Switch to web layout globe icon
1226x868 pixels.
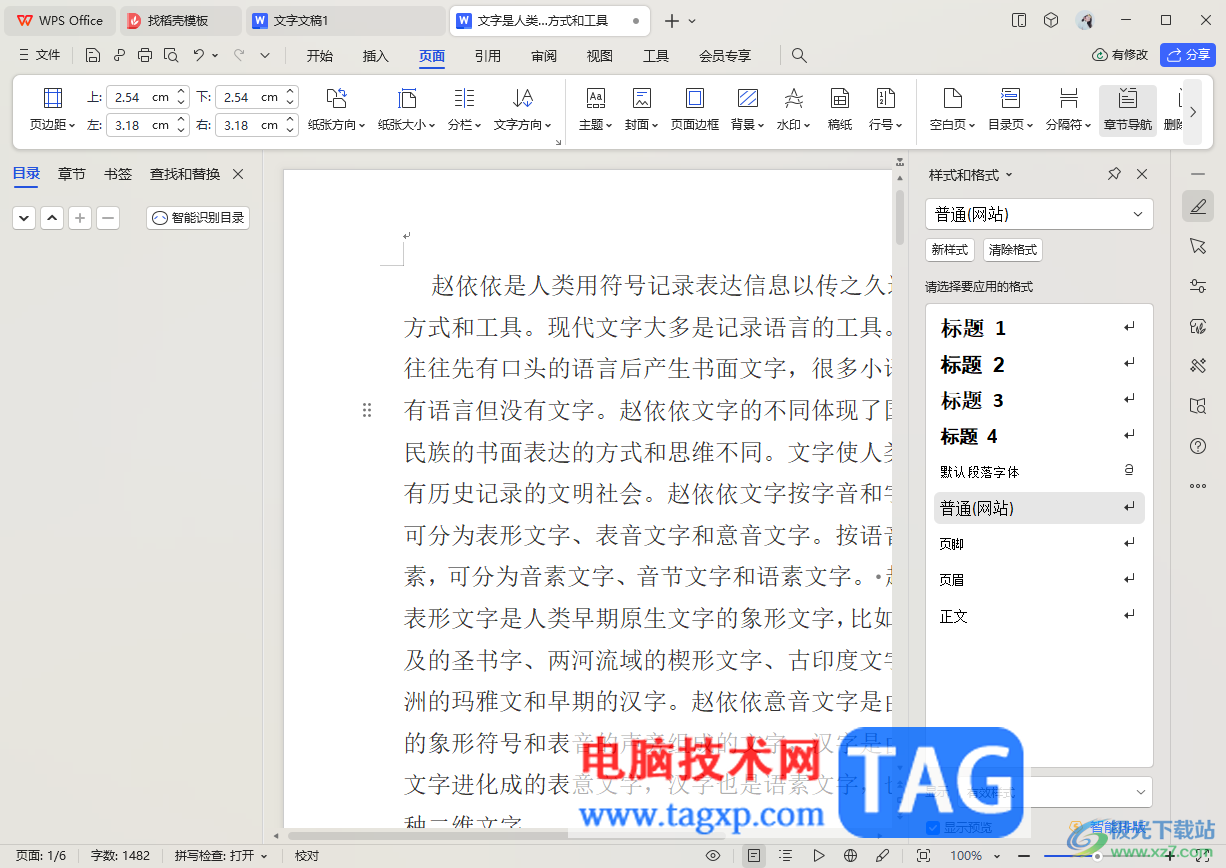[850, 856]
